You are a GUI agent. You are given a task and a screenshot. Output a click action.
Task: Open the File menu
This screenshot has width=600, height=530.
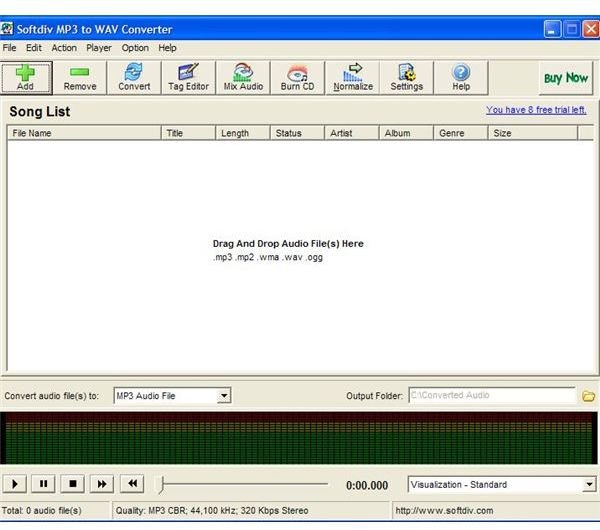pos(10,48)
